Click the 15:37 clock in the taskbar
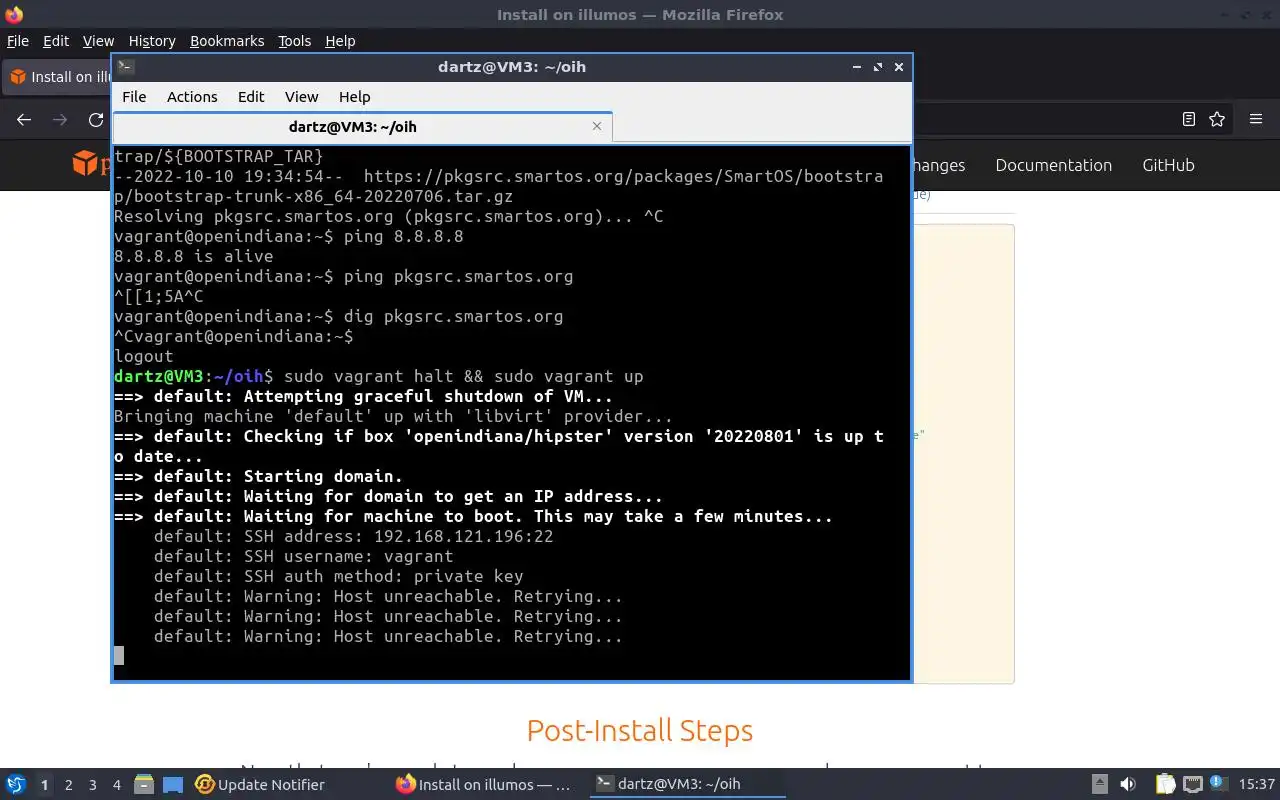 click(1257, 785)
